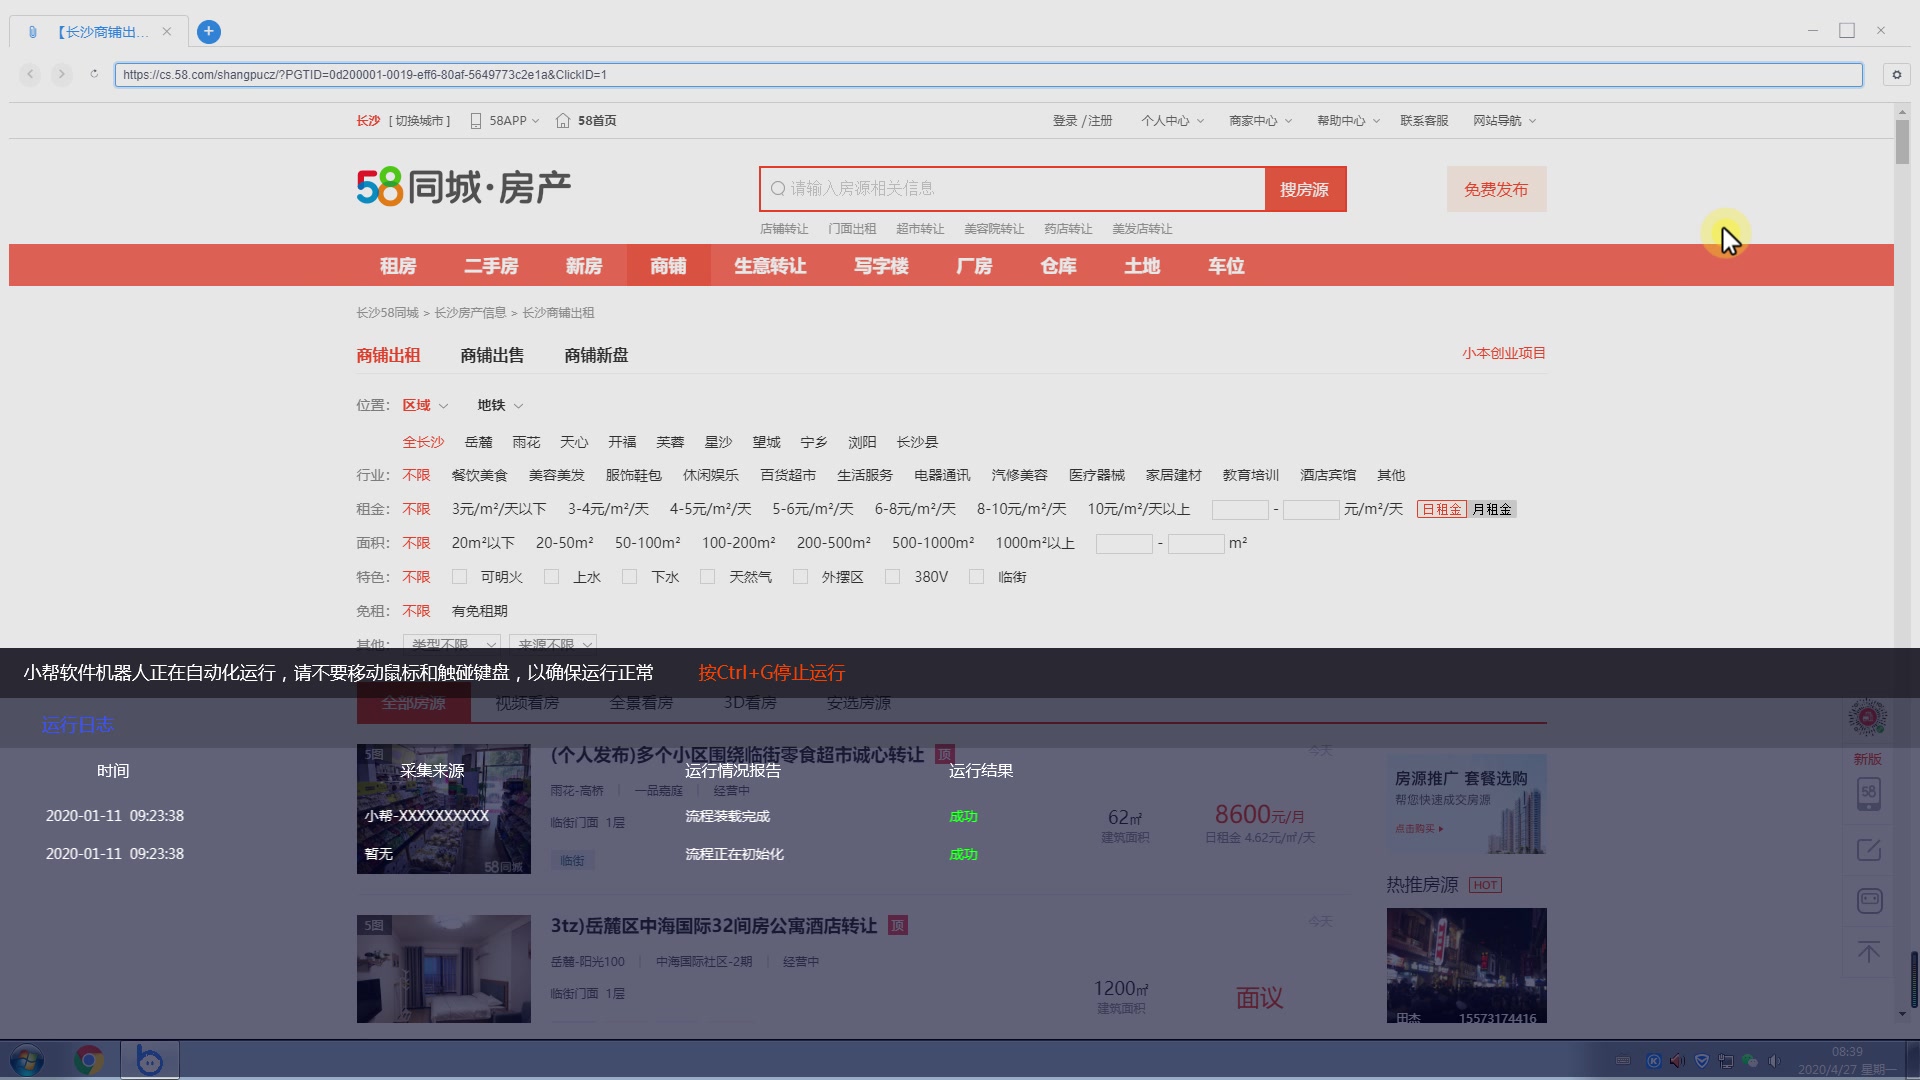
Task: Click the 顶 badge on 超市诚心转让 listing
Action: tap(944, 755)
